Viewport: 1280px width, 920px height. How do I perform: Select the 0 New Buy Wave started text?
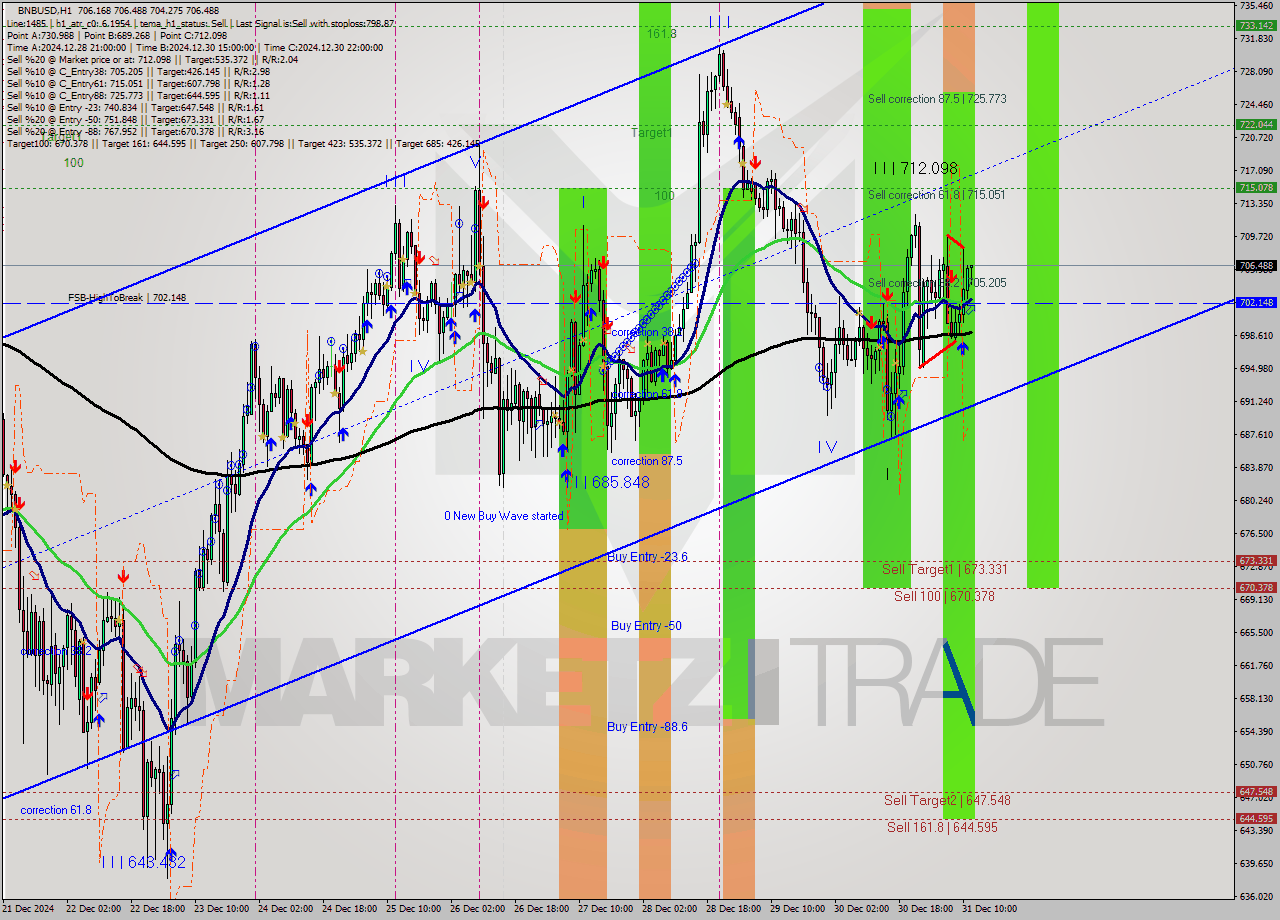pos(504,516)
